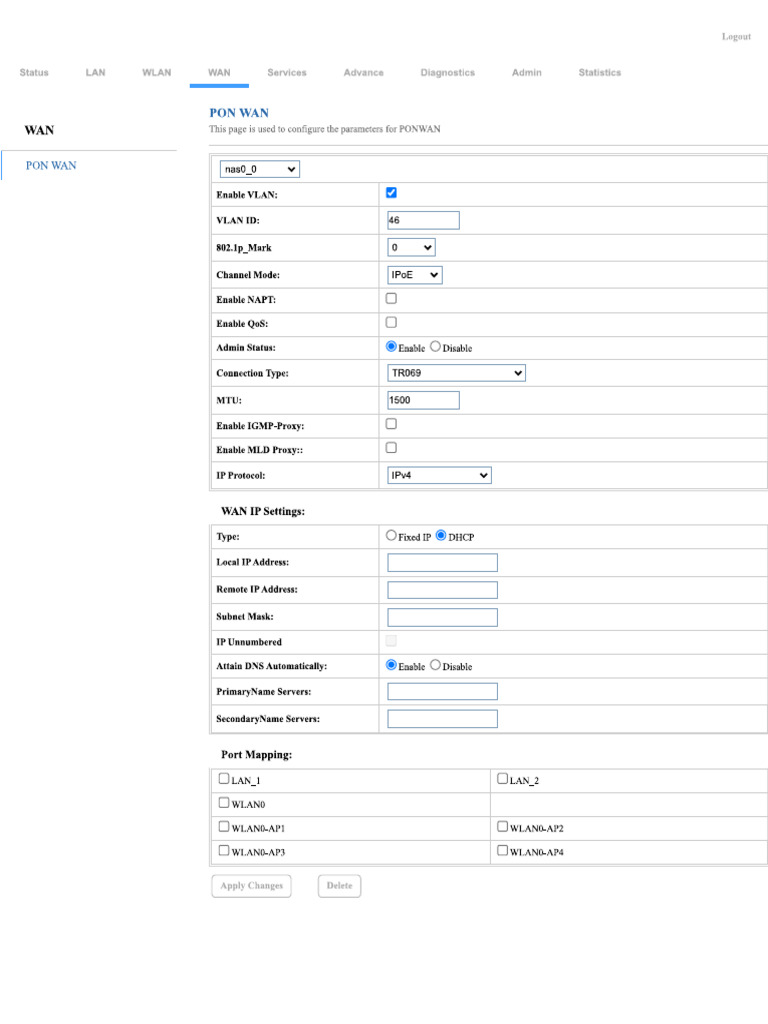
Task: Open the nas0_0 interface dropdown
Action: pos(259,170)
